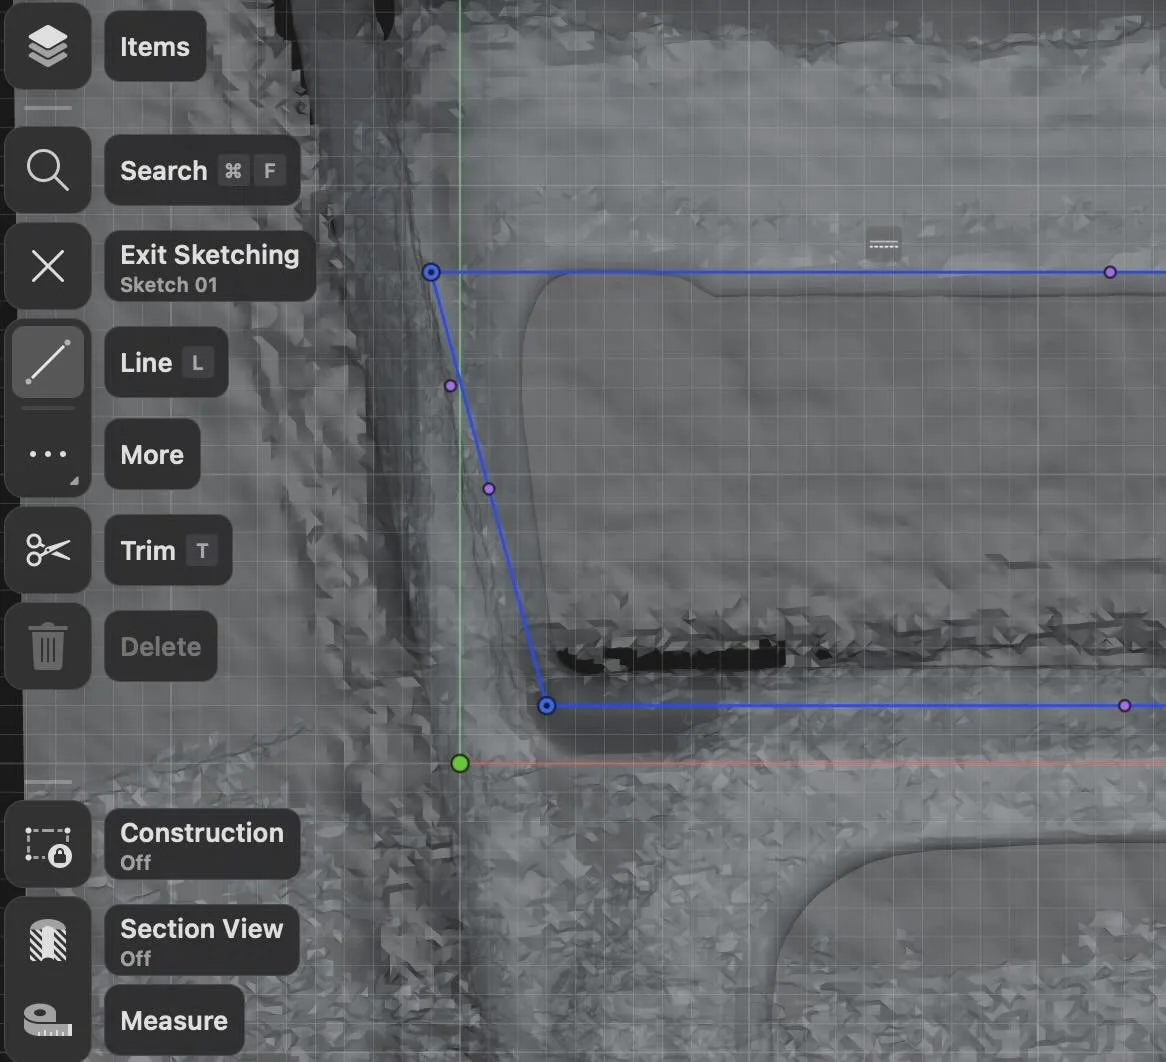The height and width of the screenshot is (1062, 1166).
Task: Select the top-left blue sketch vertex
Action: click(431, 272)
